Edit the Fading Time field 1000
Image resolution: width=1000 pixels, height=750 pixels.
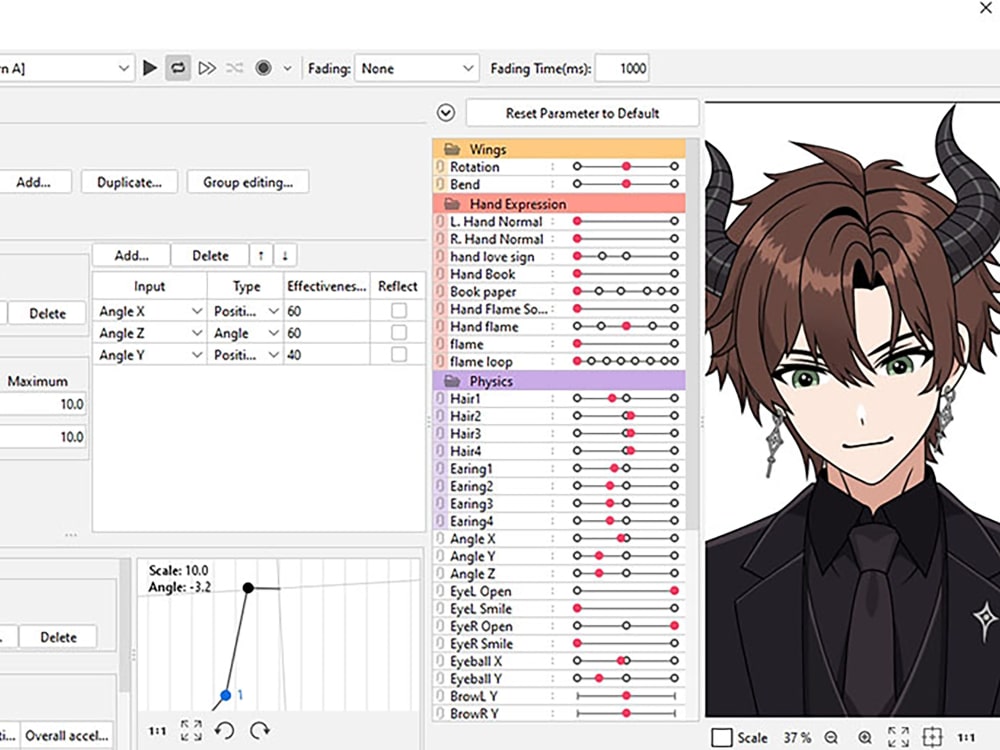[x=622, y=68]
